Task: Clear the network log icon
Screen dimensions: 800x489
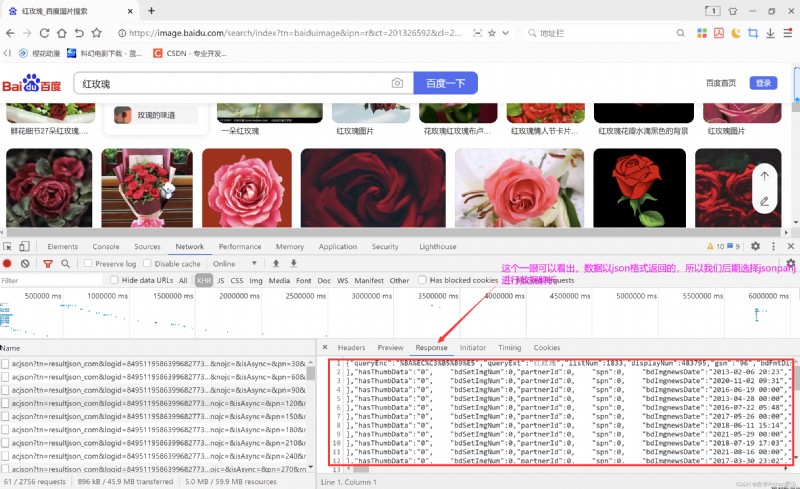Action: pyautogui.click(x=25, y=264)
